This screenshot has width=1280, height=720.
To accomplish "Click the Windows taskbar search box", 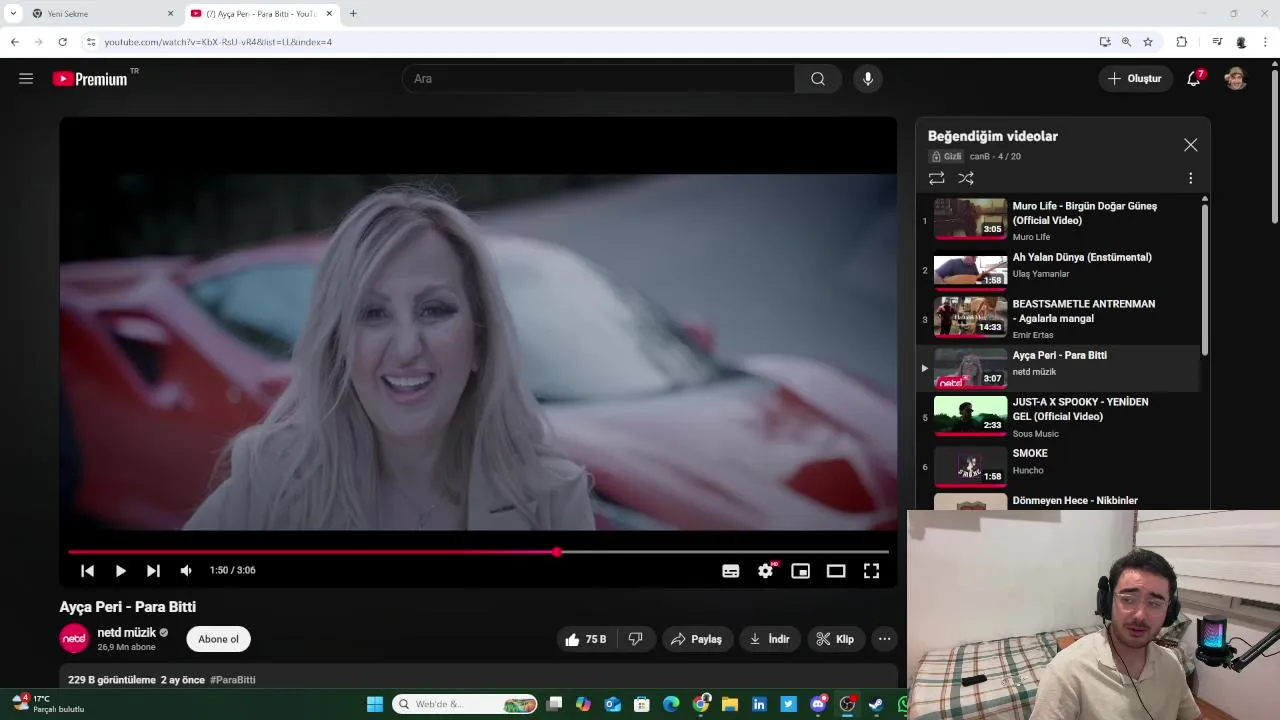I will pos(465,704).
